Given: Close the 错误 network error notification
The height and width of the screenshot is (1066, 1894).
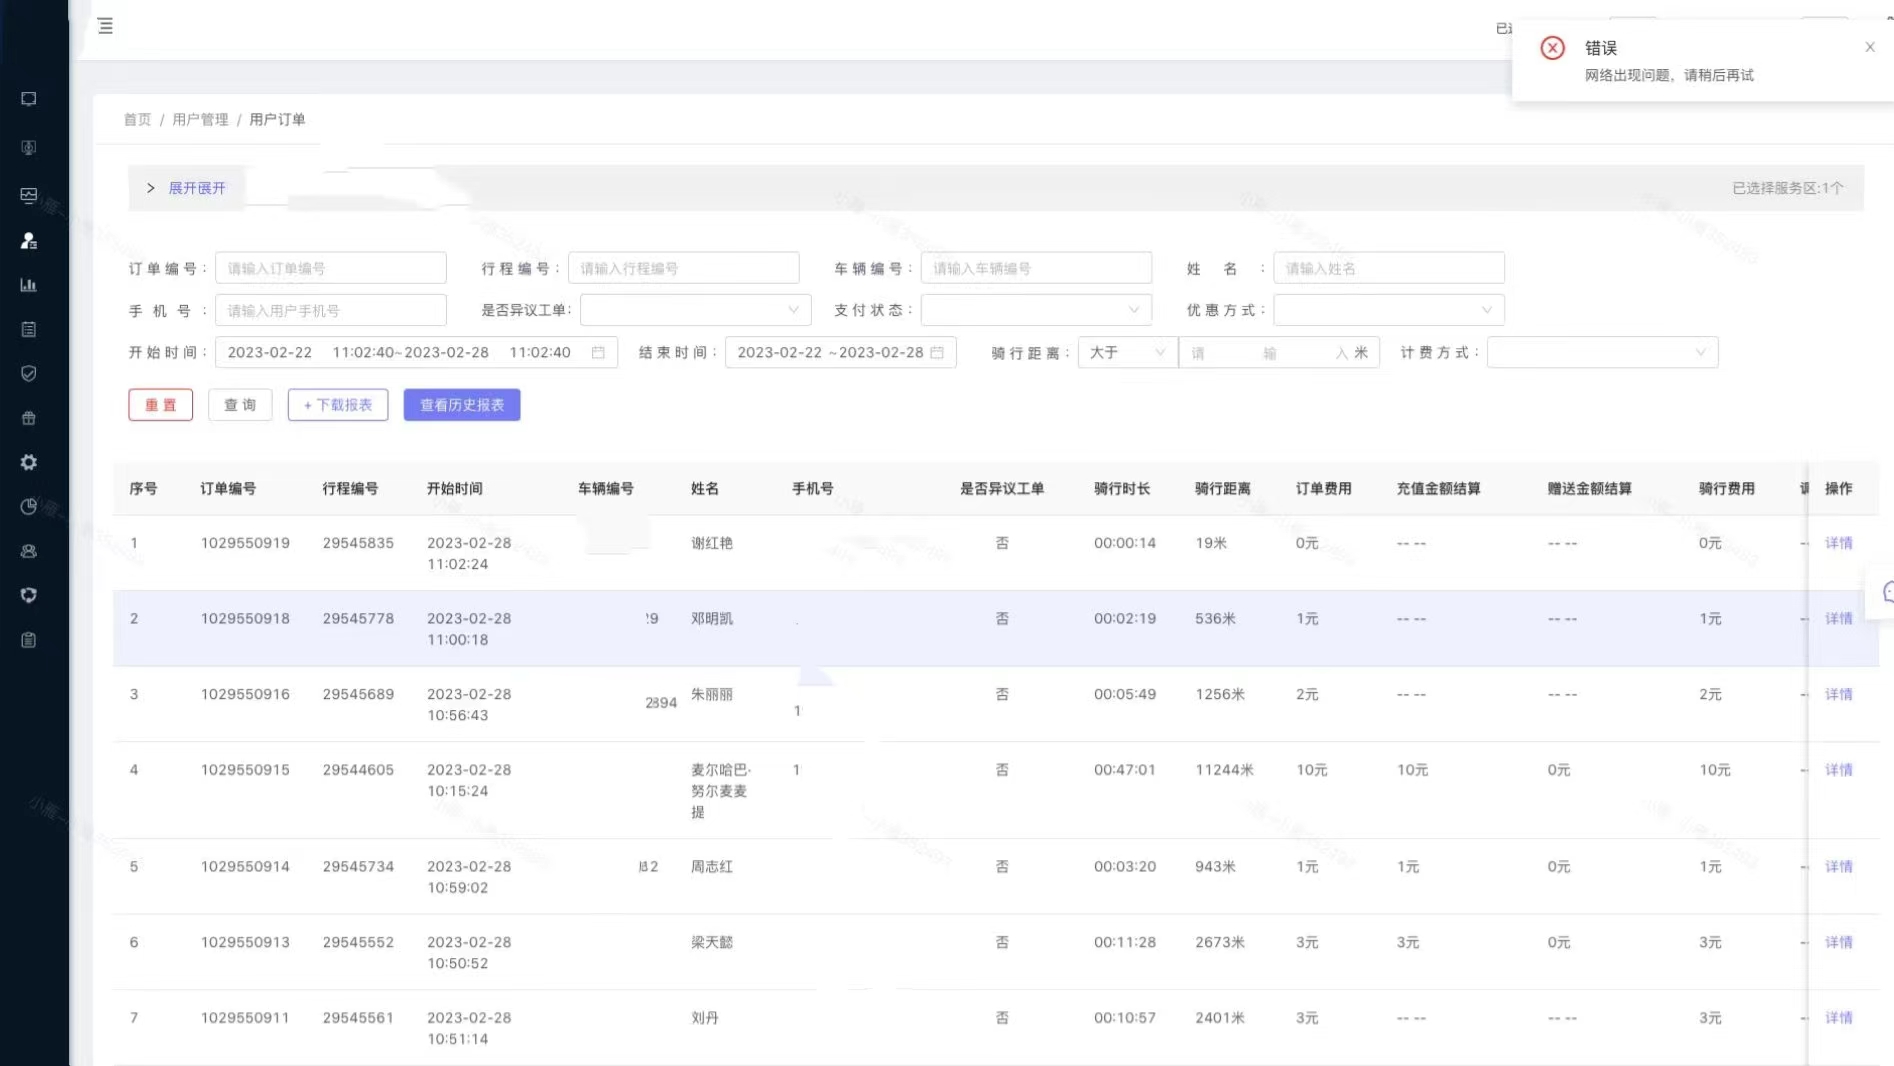Looking at the screenshot, I should point(1870,47).
